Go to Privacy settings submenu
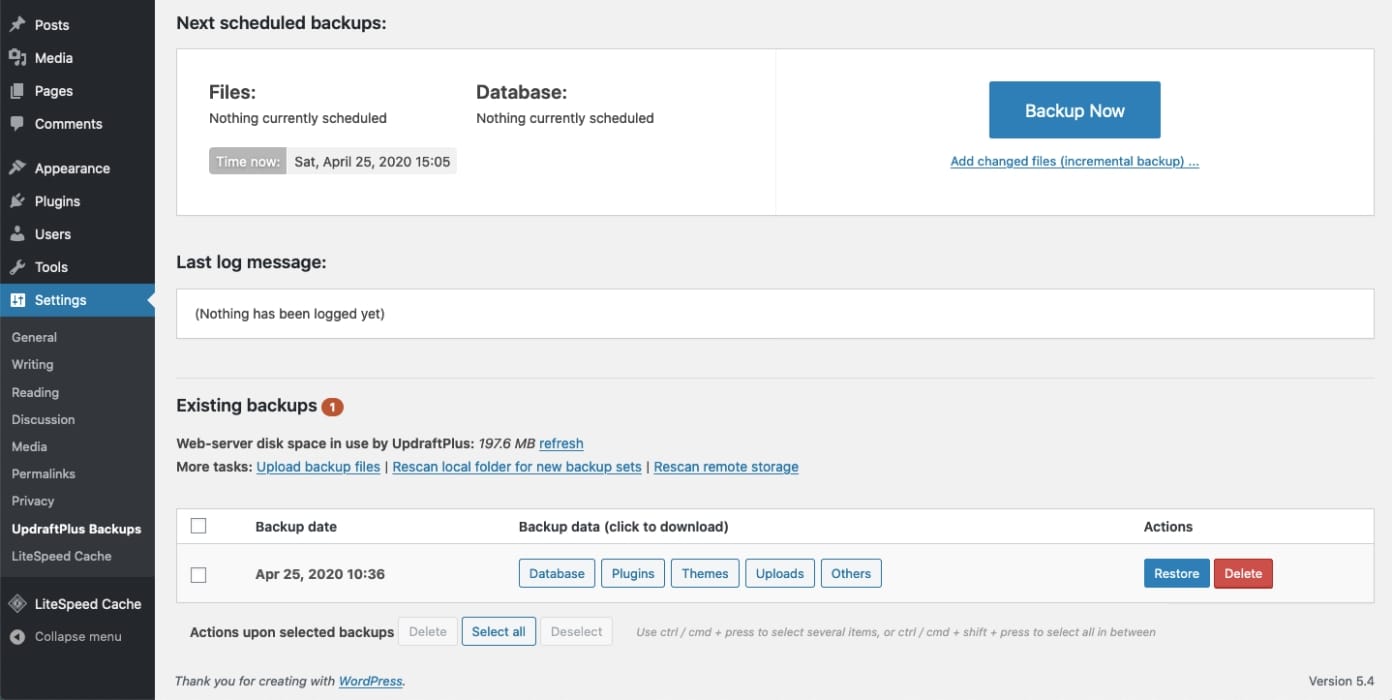This screenshot has width=1392, height=700. pyautogui.click(x=33, y=501)
